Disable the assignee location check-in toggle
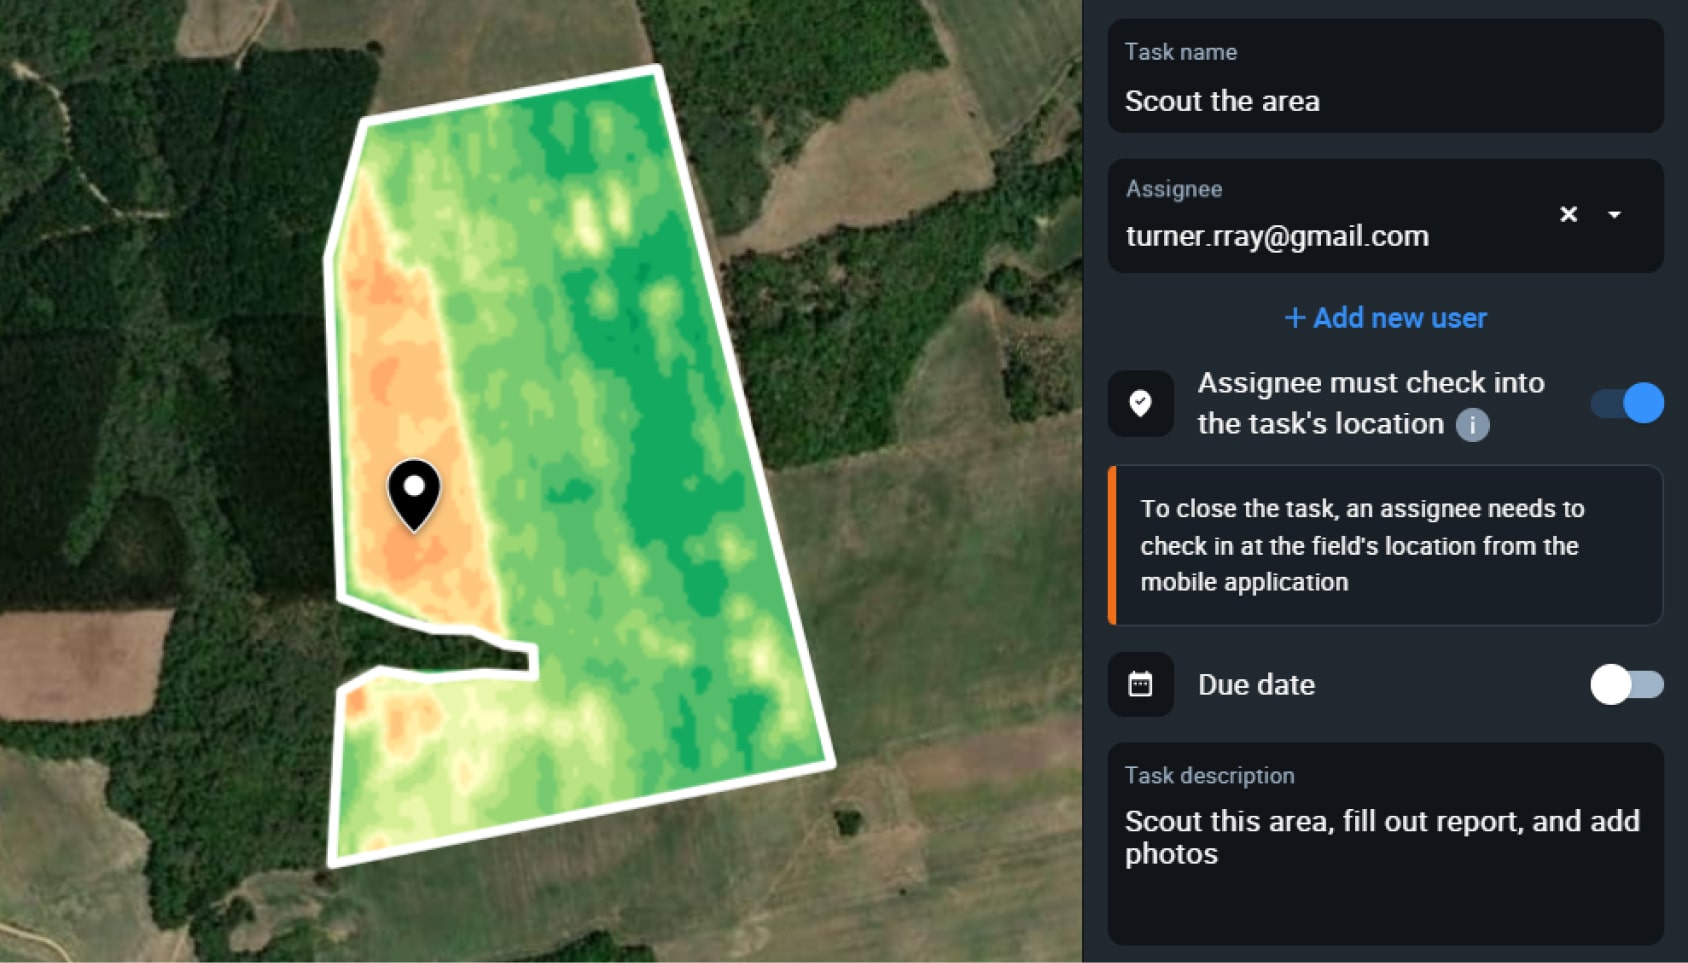The width and height of the screenshot is (1688, 963). 1627,403
